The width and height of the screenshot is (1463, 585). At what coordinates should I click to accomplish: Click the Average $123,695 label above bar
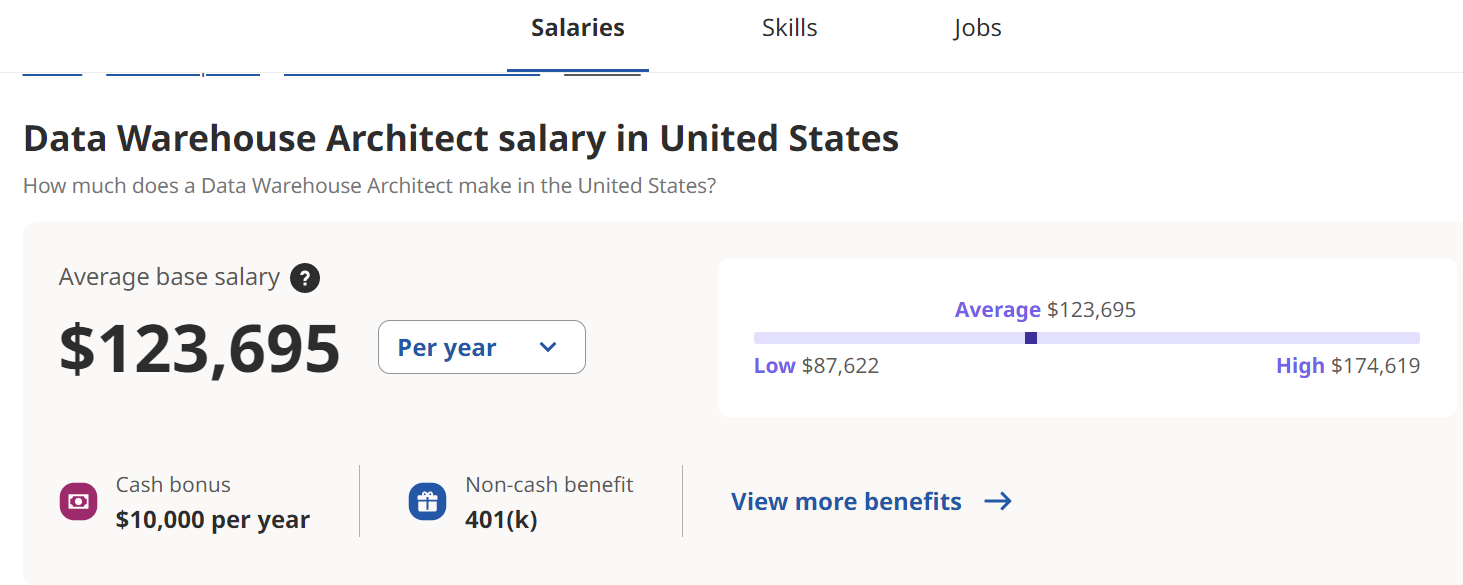coord(1045,310)
